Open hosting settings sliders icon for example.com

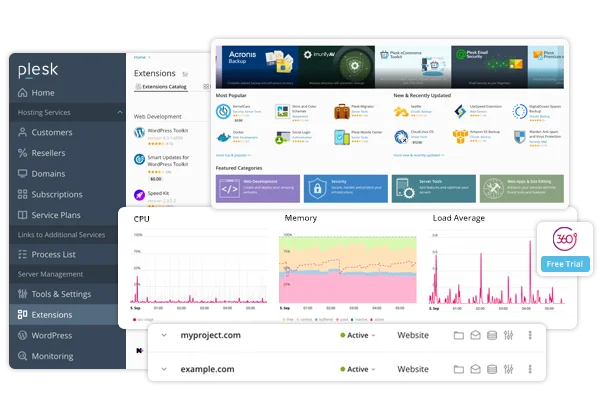[508, 369]
